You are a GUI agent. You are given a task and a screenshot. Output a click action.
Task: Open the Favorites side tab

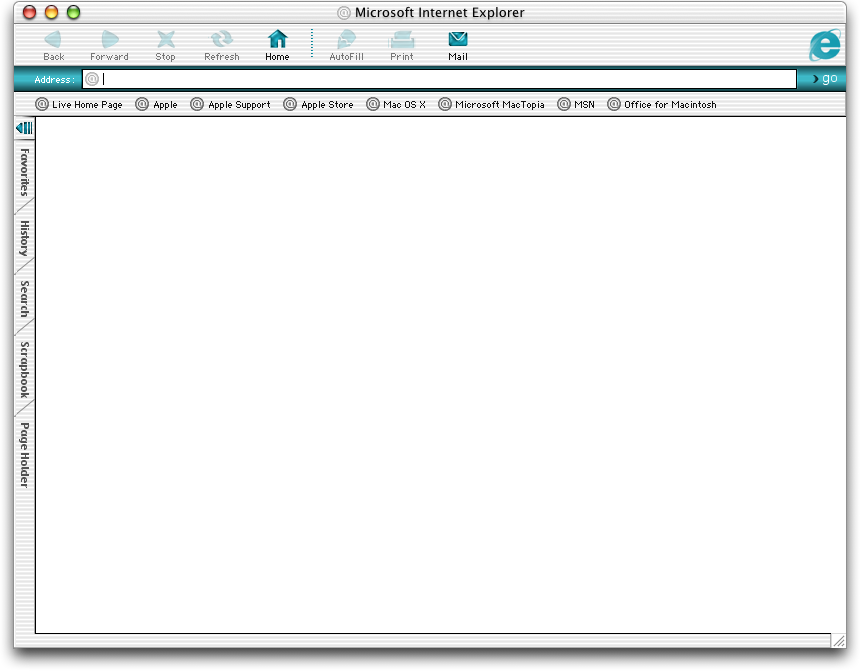(x=24, y=172)
